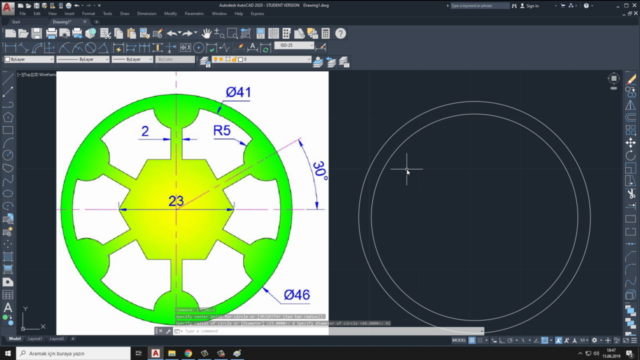Select the Linear dimension tool
This screenshot has width=640, height=360.
tap(10, 48)
